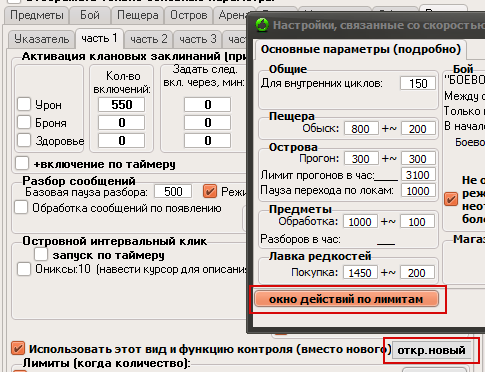Image resolution: width=485 pixels, height=372 pixels.
Task: Click the Здоровье activation count field
Action: point(121,141)
